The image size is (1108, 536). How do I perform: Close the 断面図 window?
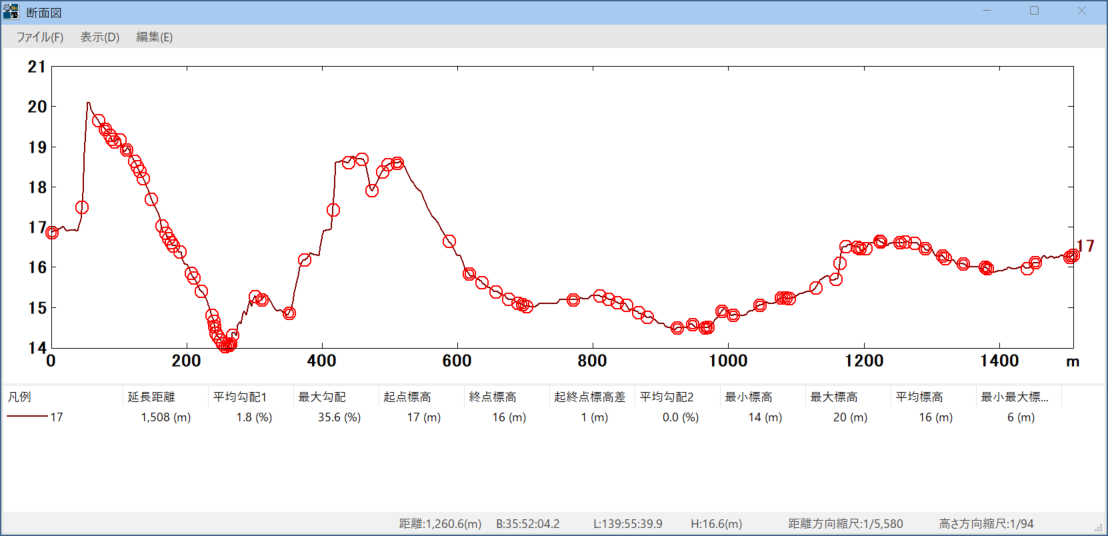click(1081, 11)
